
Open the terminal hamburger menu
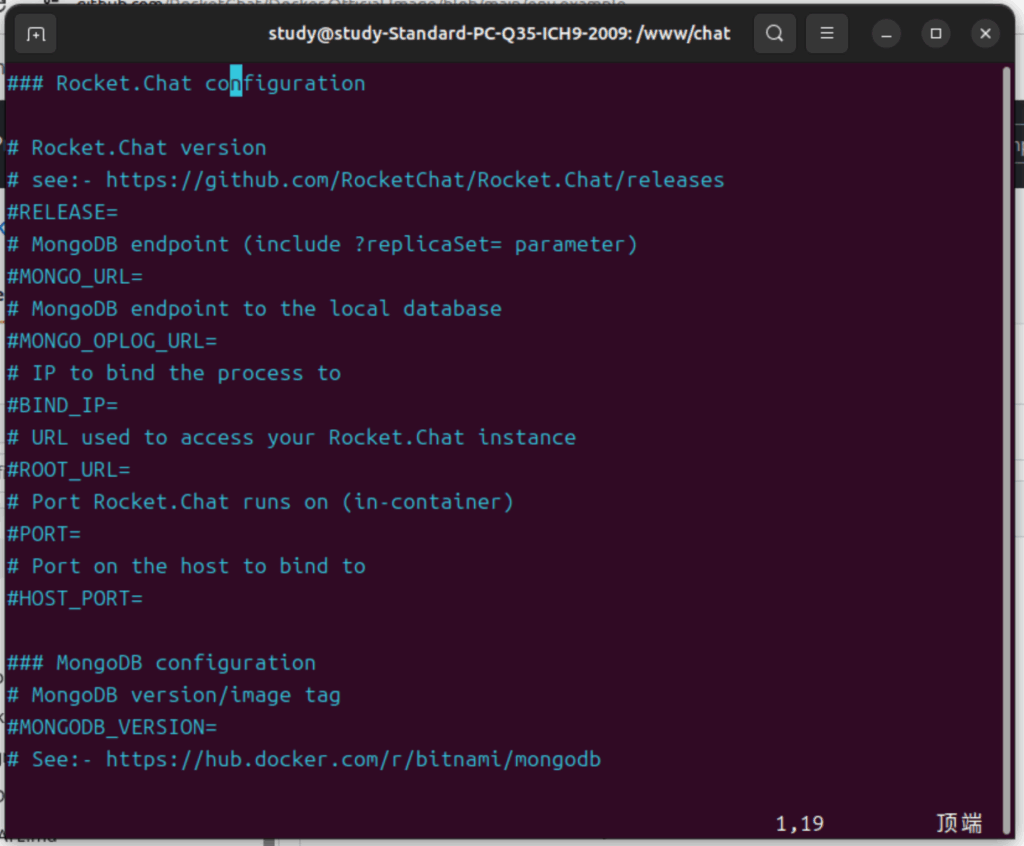827,33
